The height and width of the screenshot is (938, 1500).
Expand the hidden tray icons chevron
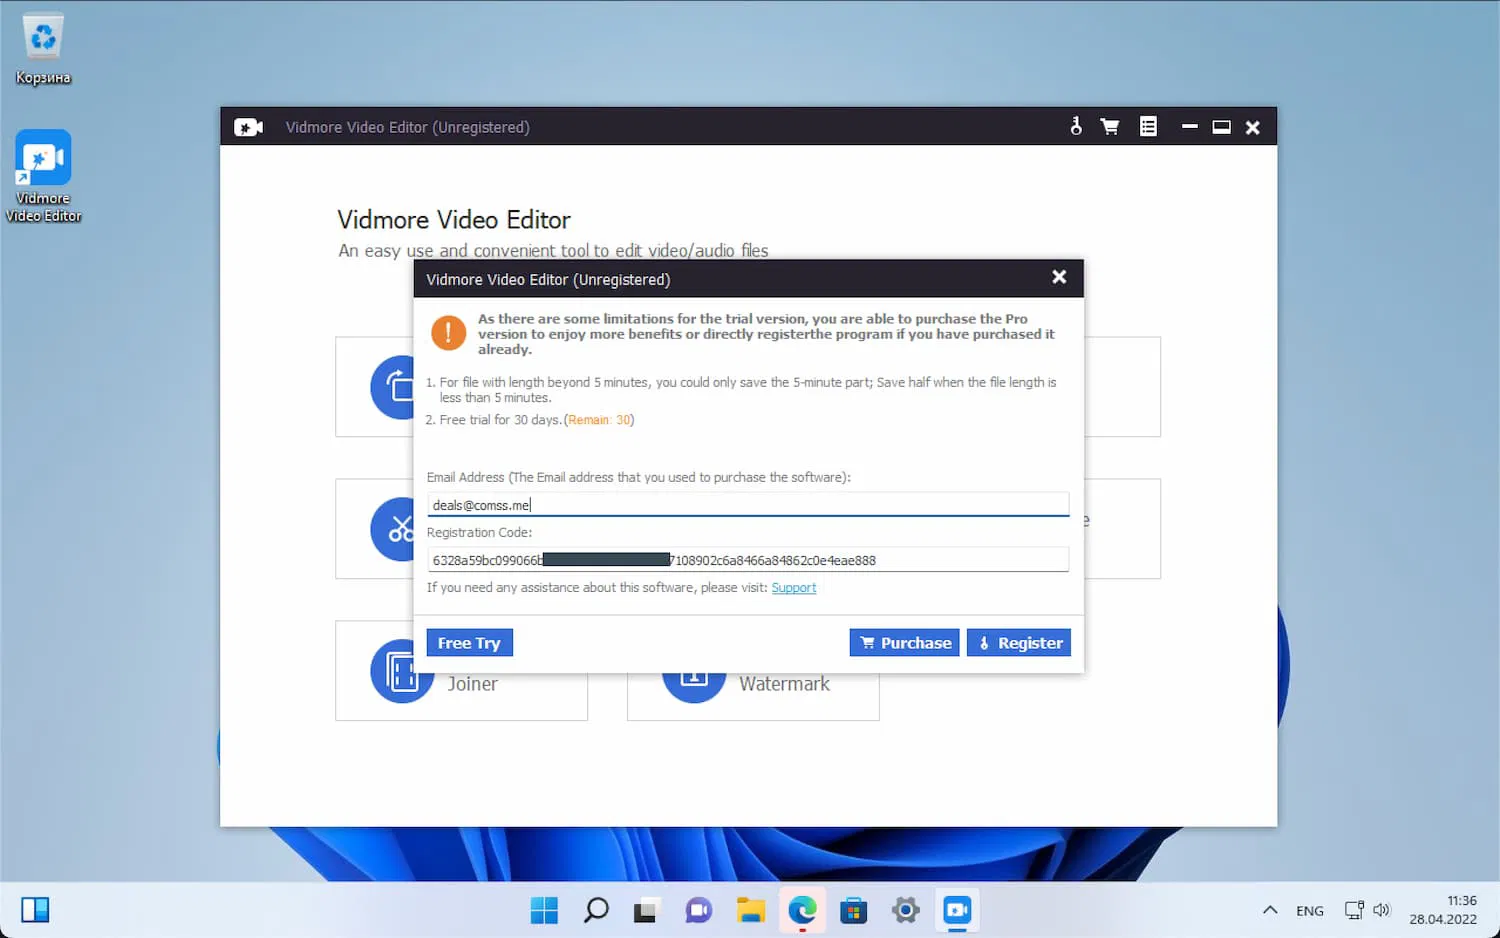click(x=1270, y=910)
